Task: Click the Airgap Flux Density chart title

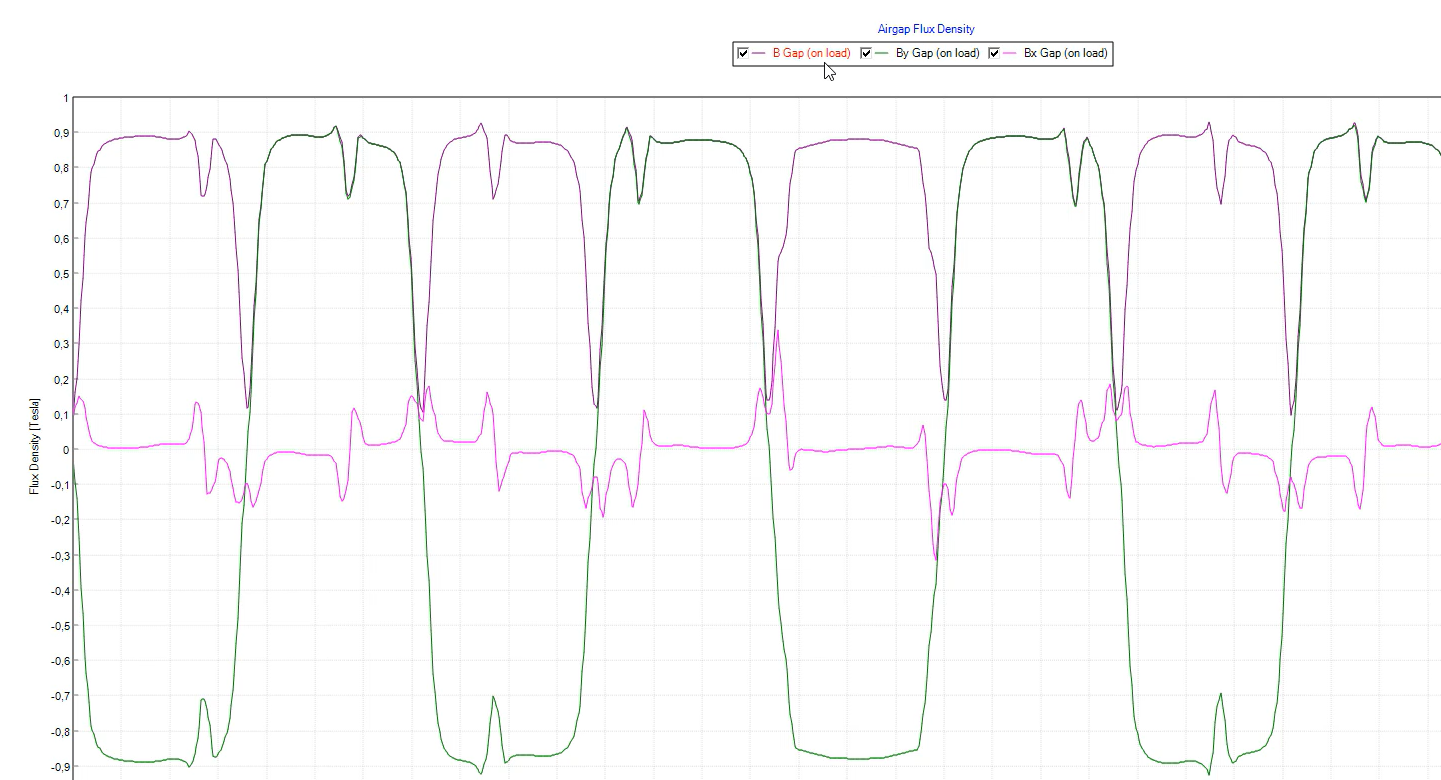Action: [x=925, y=29]
